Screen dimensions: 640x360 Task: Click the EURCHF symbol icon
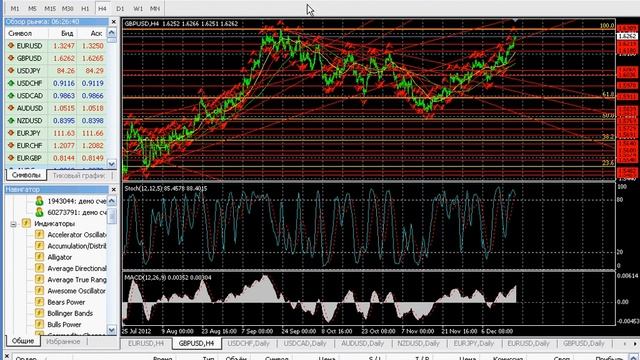(11, 145)
